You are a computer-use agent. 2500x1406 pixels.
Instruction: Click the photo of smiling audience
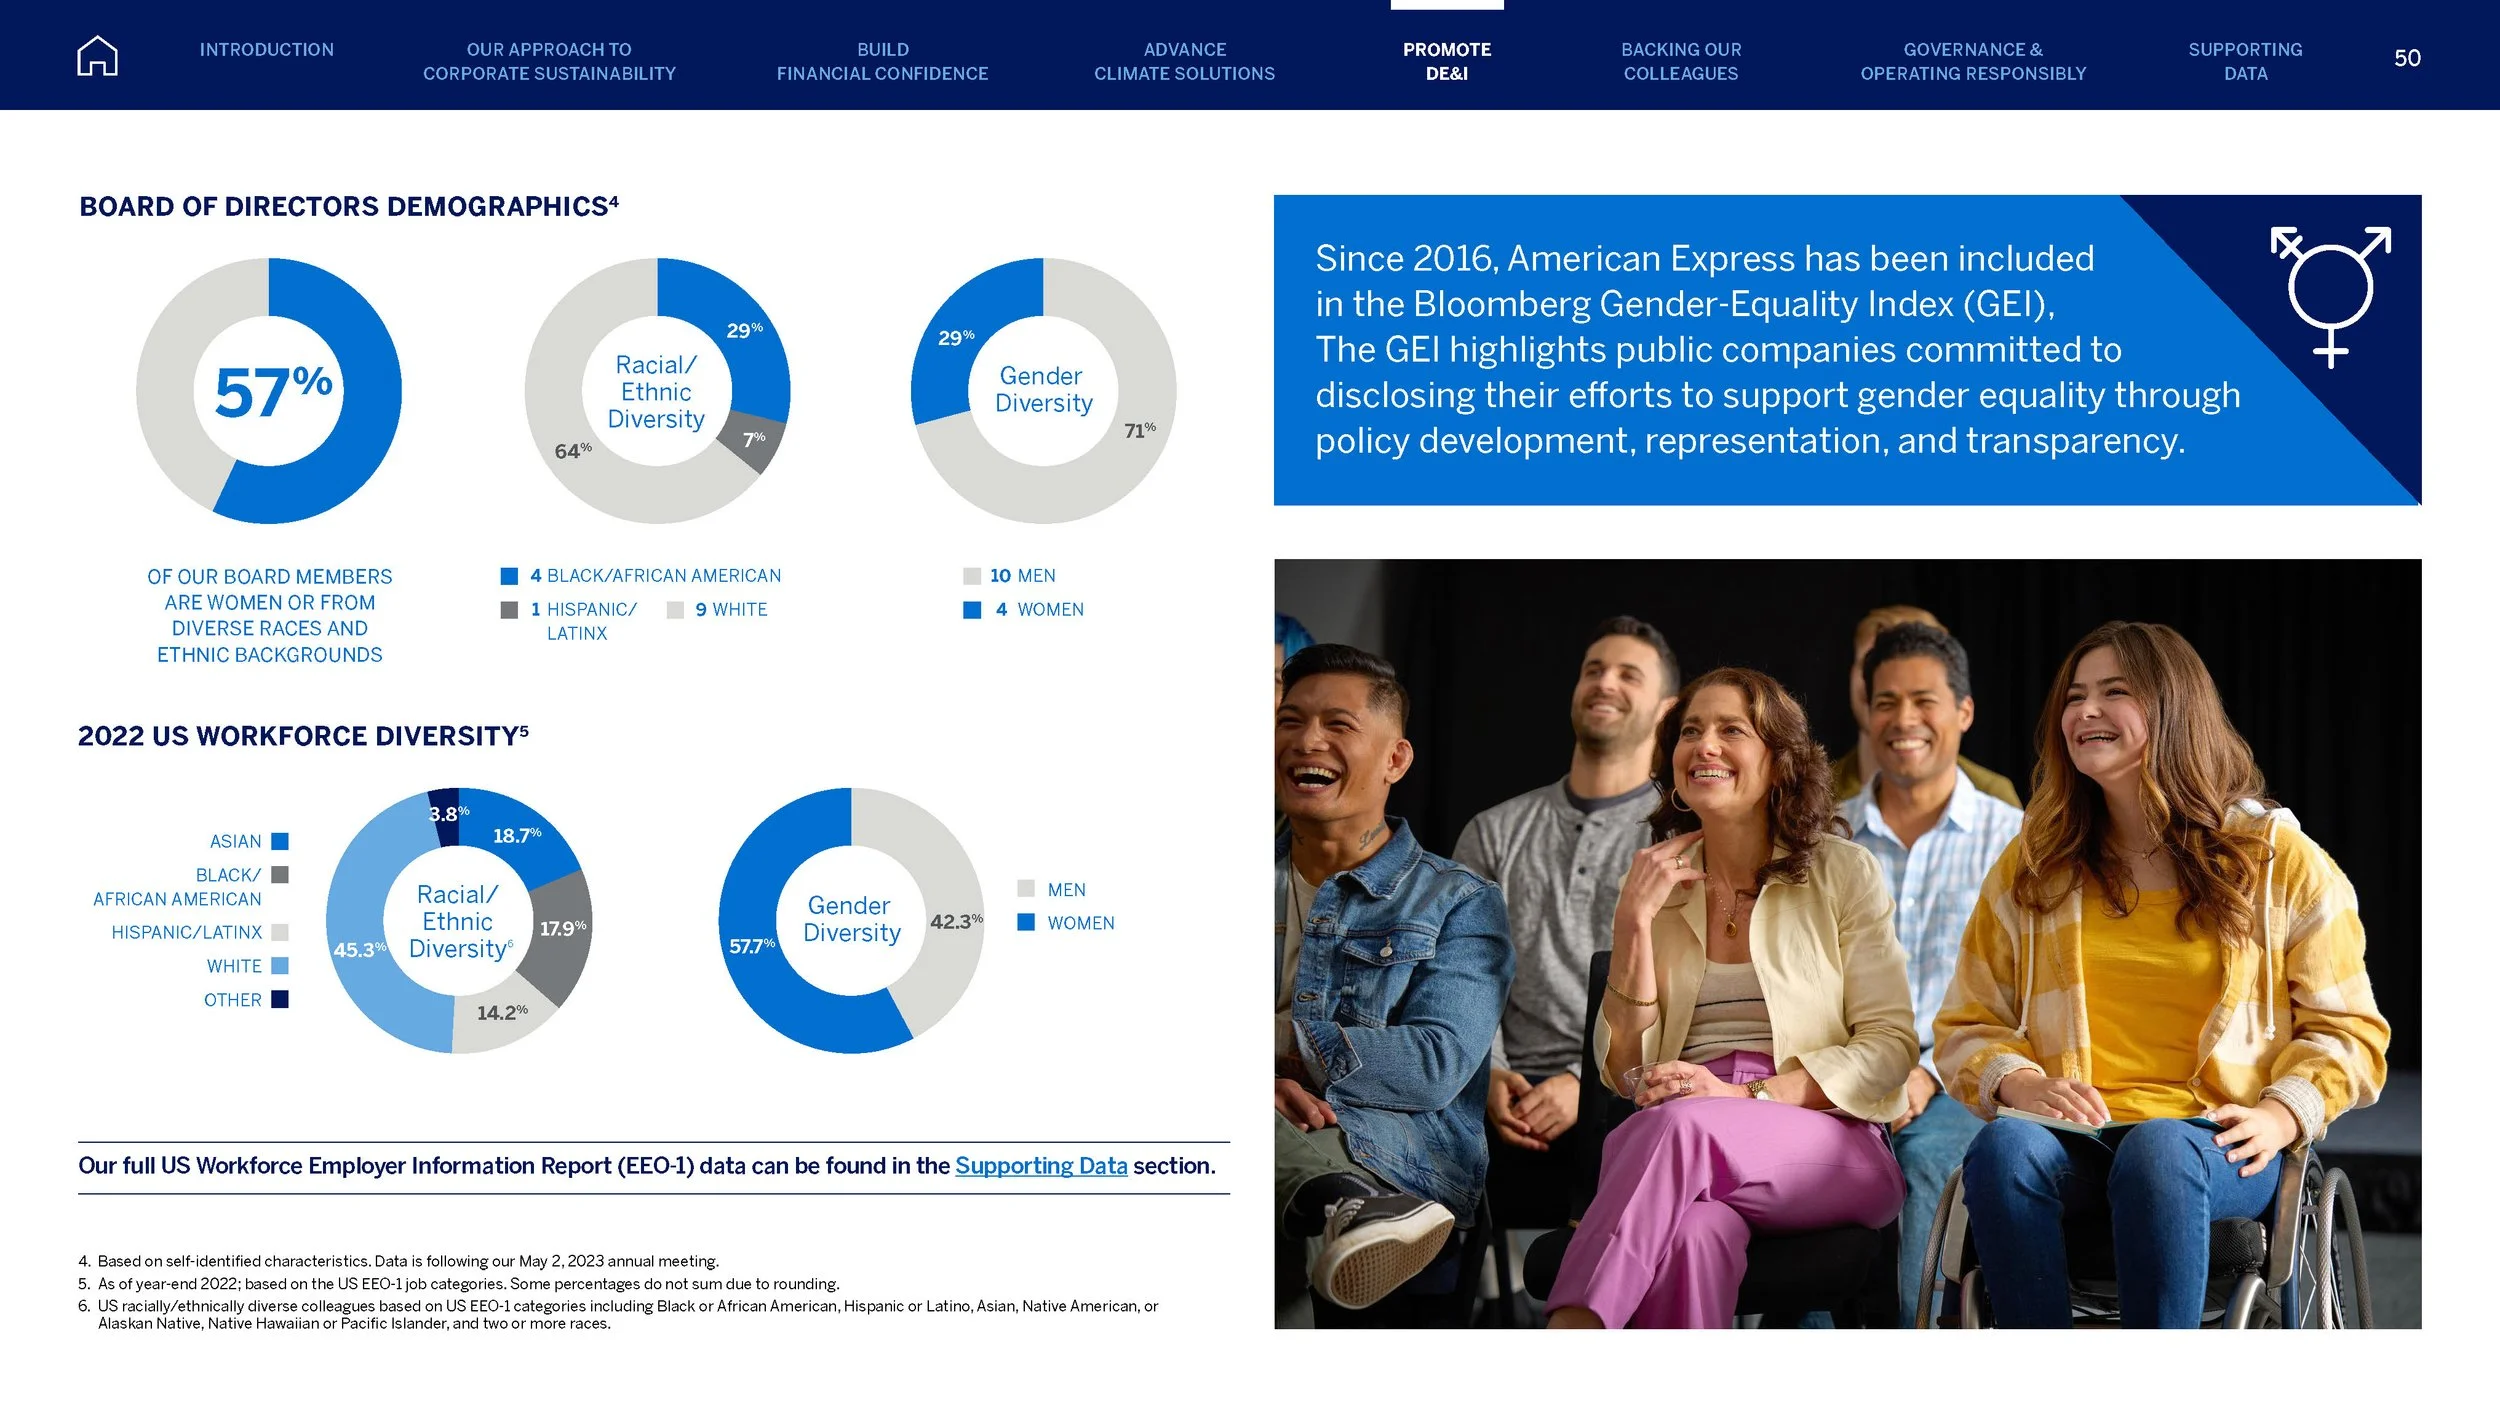click(1847, 943)
